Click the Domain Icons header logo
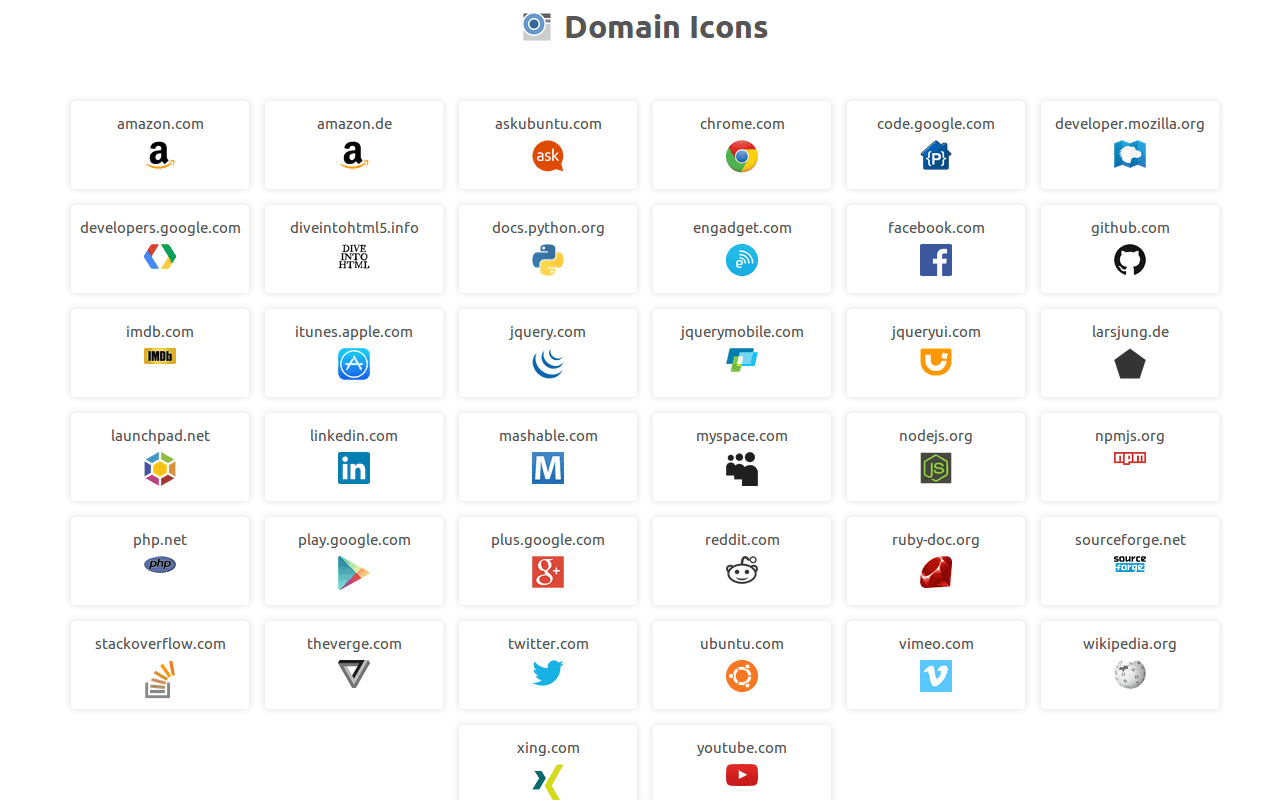This screenshot has width=1280, height=800. click(x=537, y=26)
